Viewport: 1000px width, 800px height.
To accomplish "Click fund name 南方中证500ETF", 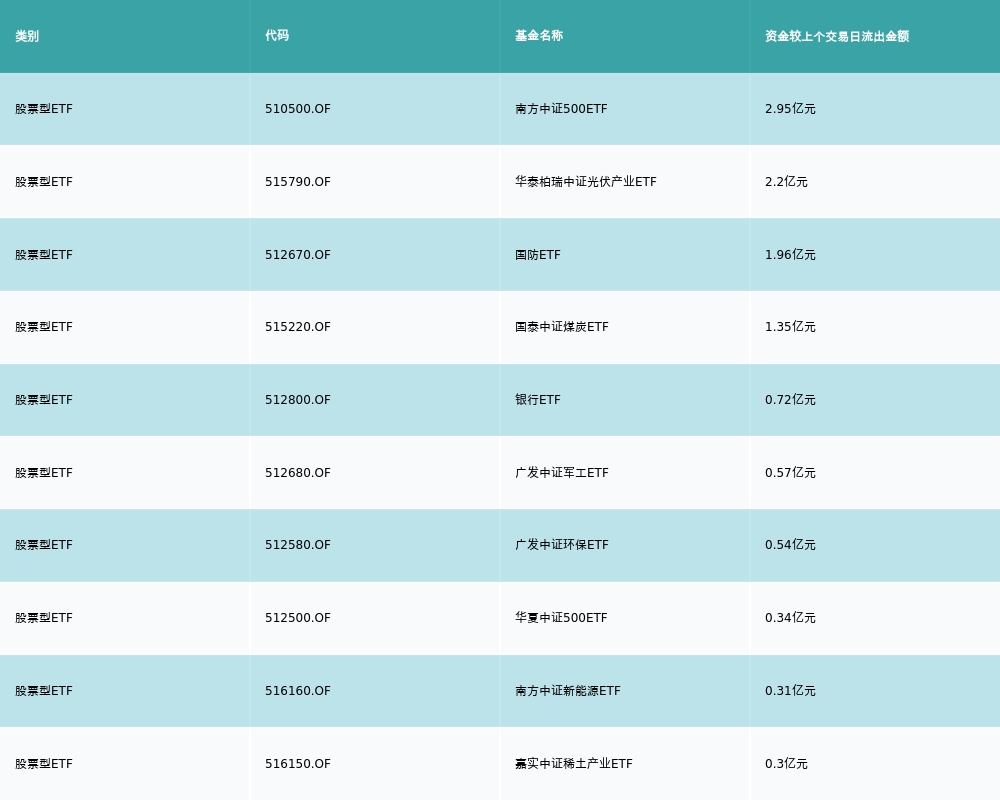I will [561, 109].
